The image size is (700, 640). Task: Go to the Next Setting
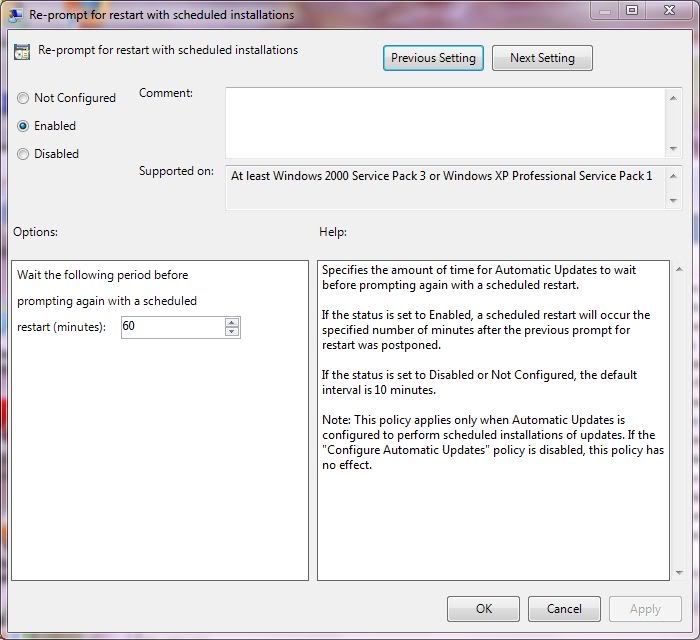(542, 58)
